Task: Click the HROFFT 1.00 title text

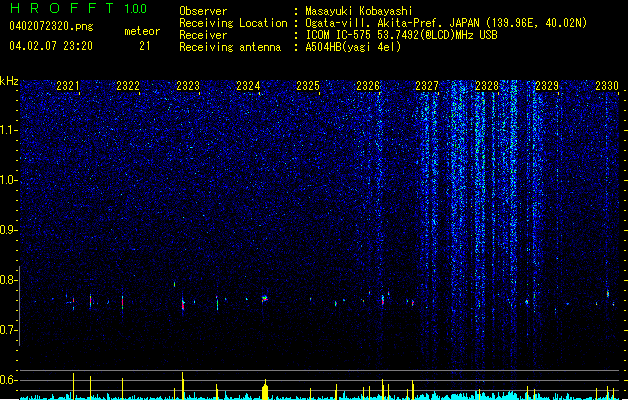Action: point(79,8)
